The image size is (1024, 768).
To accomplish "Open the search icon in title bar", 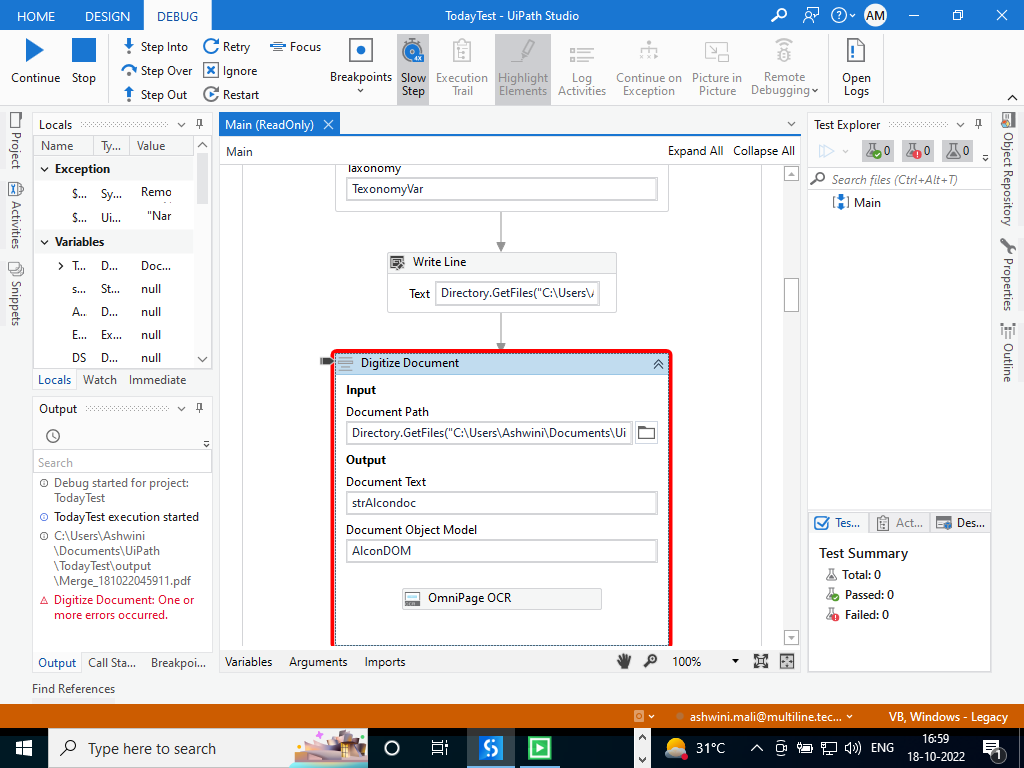I will [x=778, y=16].
